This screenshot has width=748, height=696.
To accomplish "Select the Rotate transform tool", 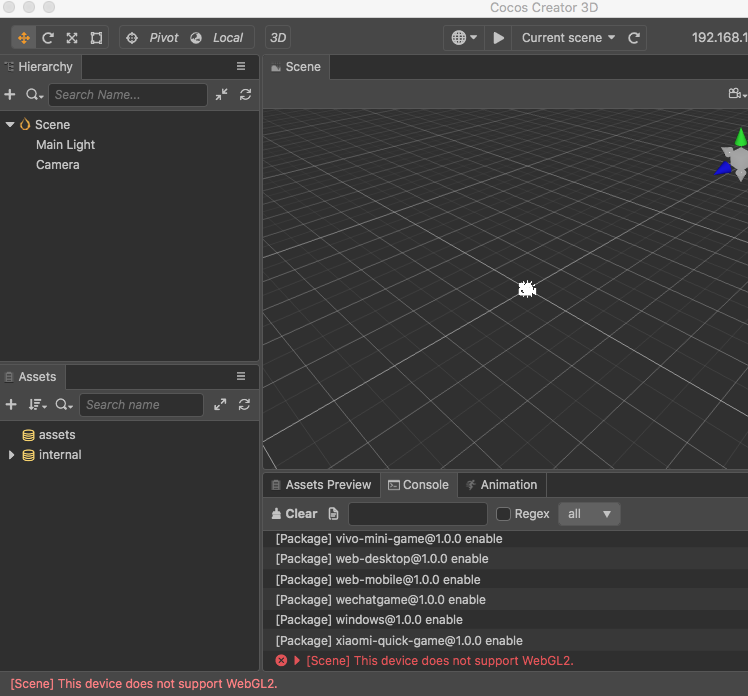I will pos(48,38).
